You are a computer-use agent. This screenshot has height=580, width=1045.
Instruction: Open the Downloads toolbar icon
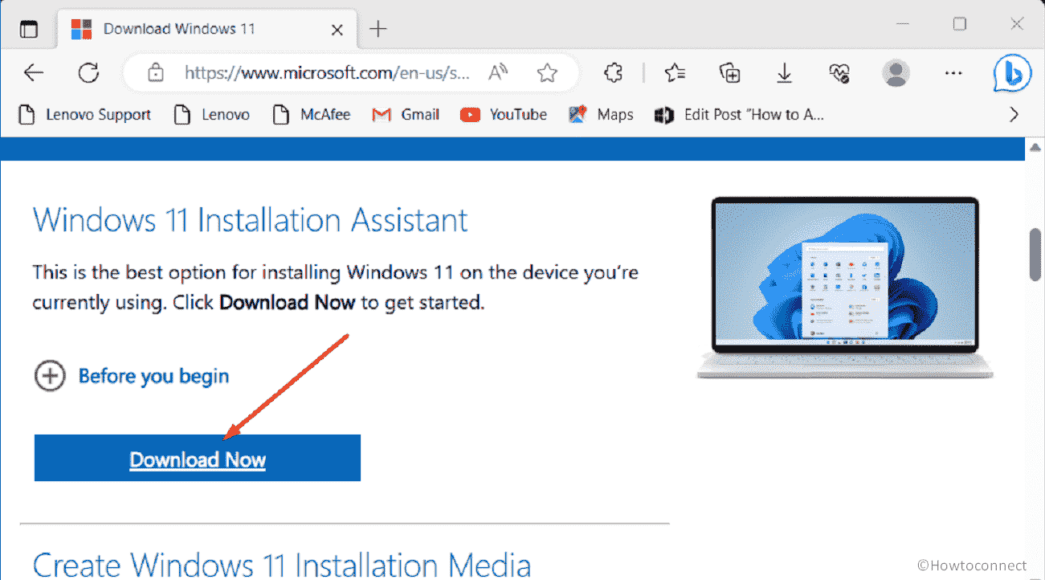pos(784,73)
